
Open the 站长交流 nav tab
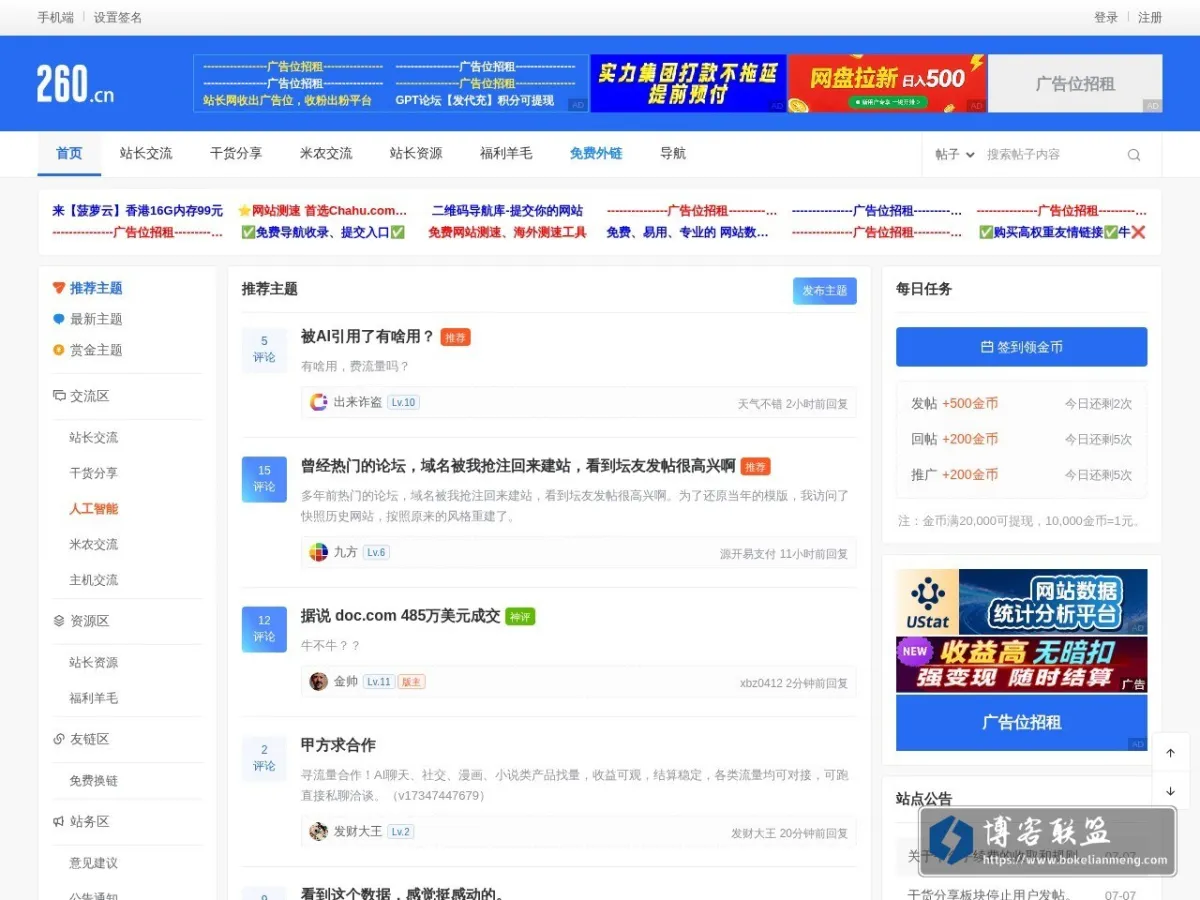pos(146,153)
